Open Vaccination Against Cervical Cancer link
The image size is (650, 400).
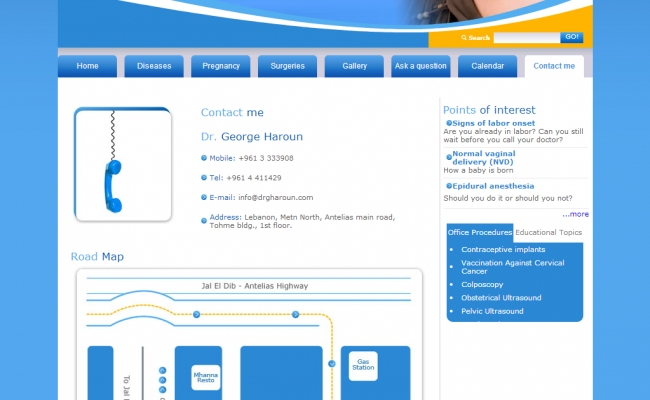(x=512, y=267)
